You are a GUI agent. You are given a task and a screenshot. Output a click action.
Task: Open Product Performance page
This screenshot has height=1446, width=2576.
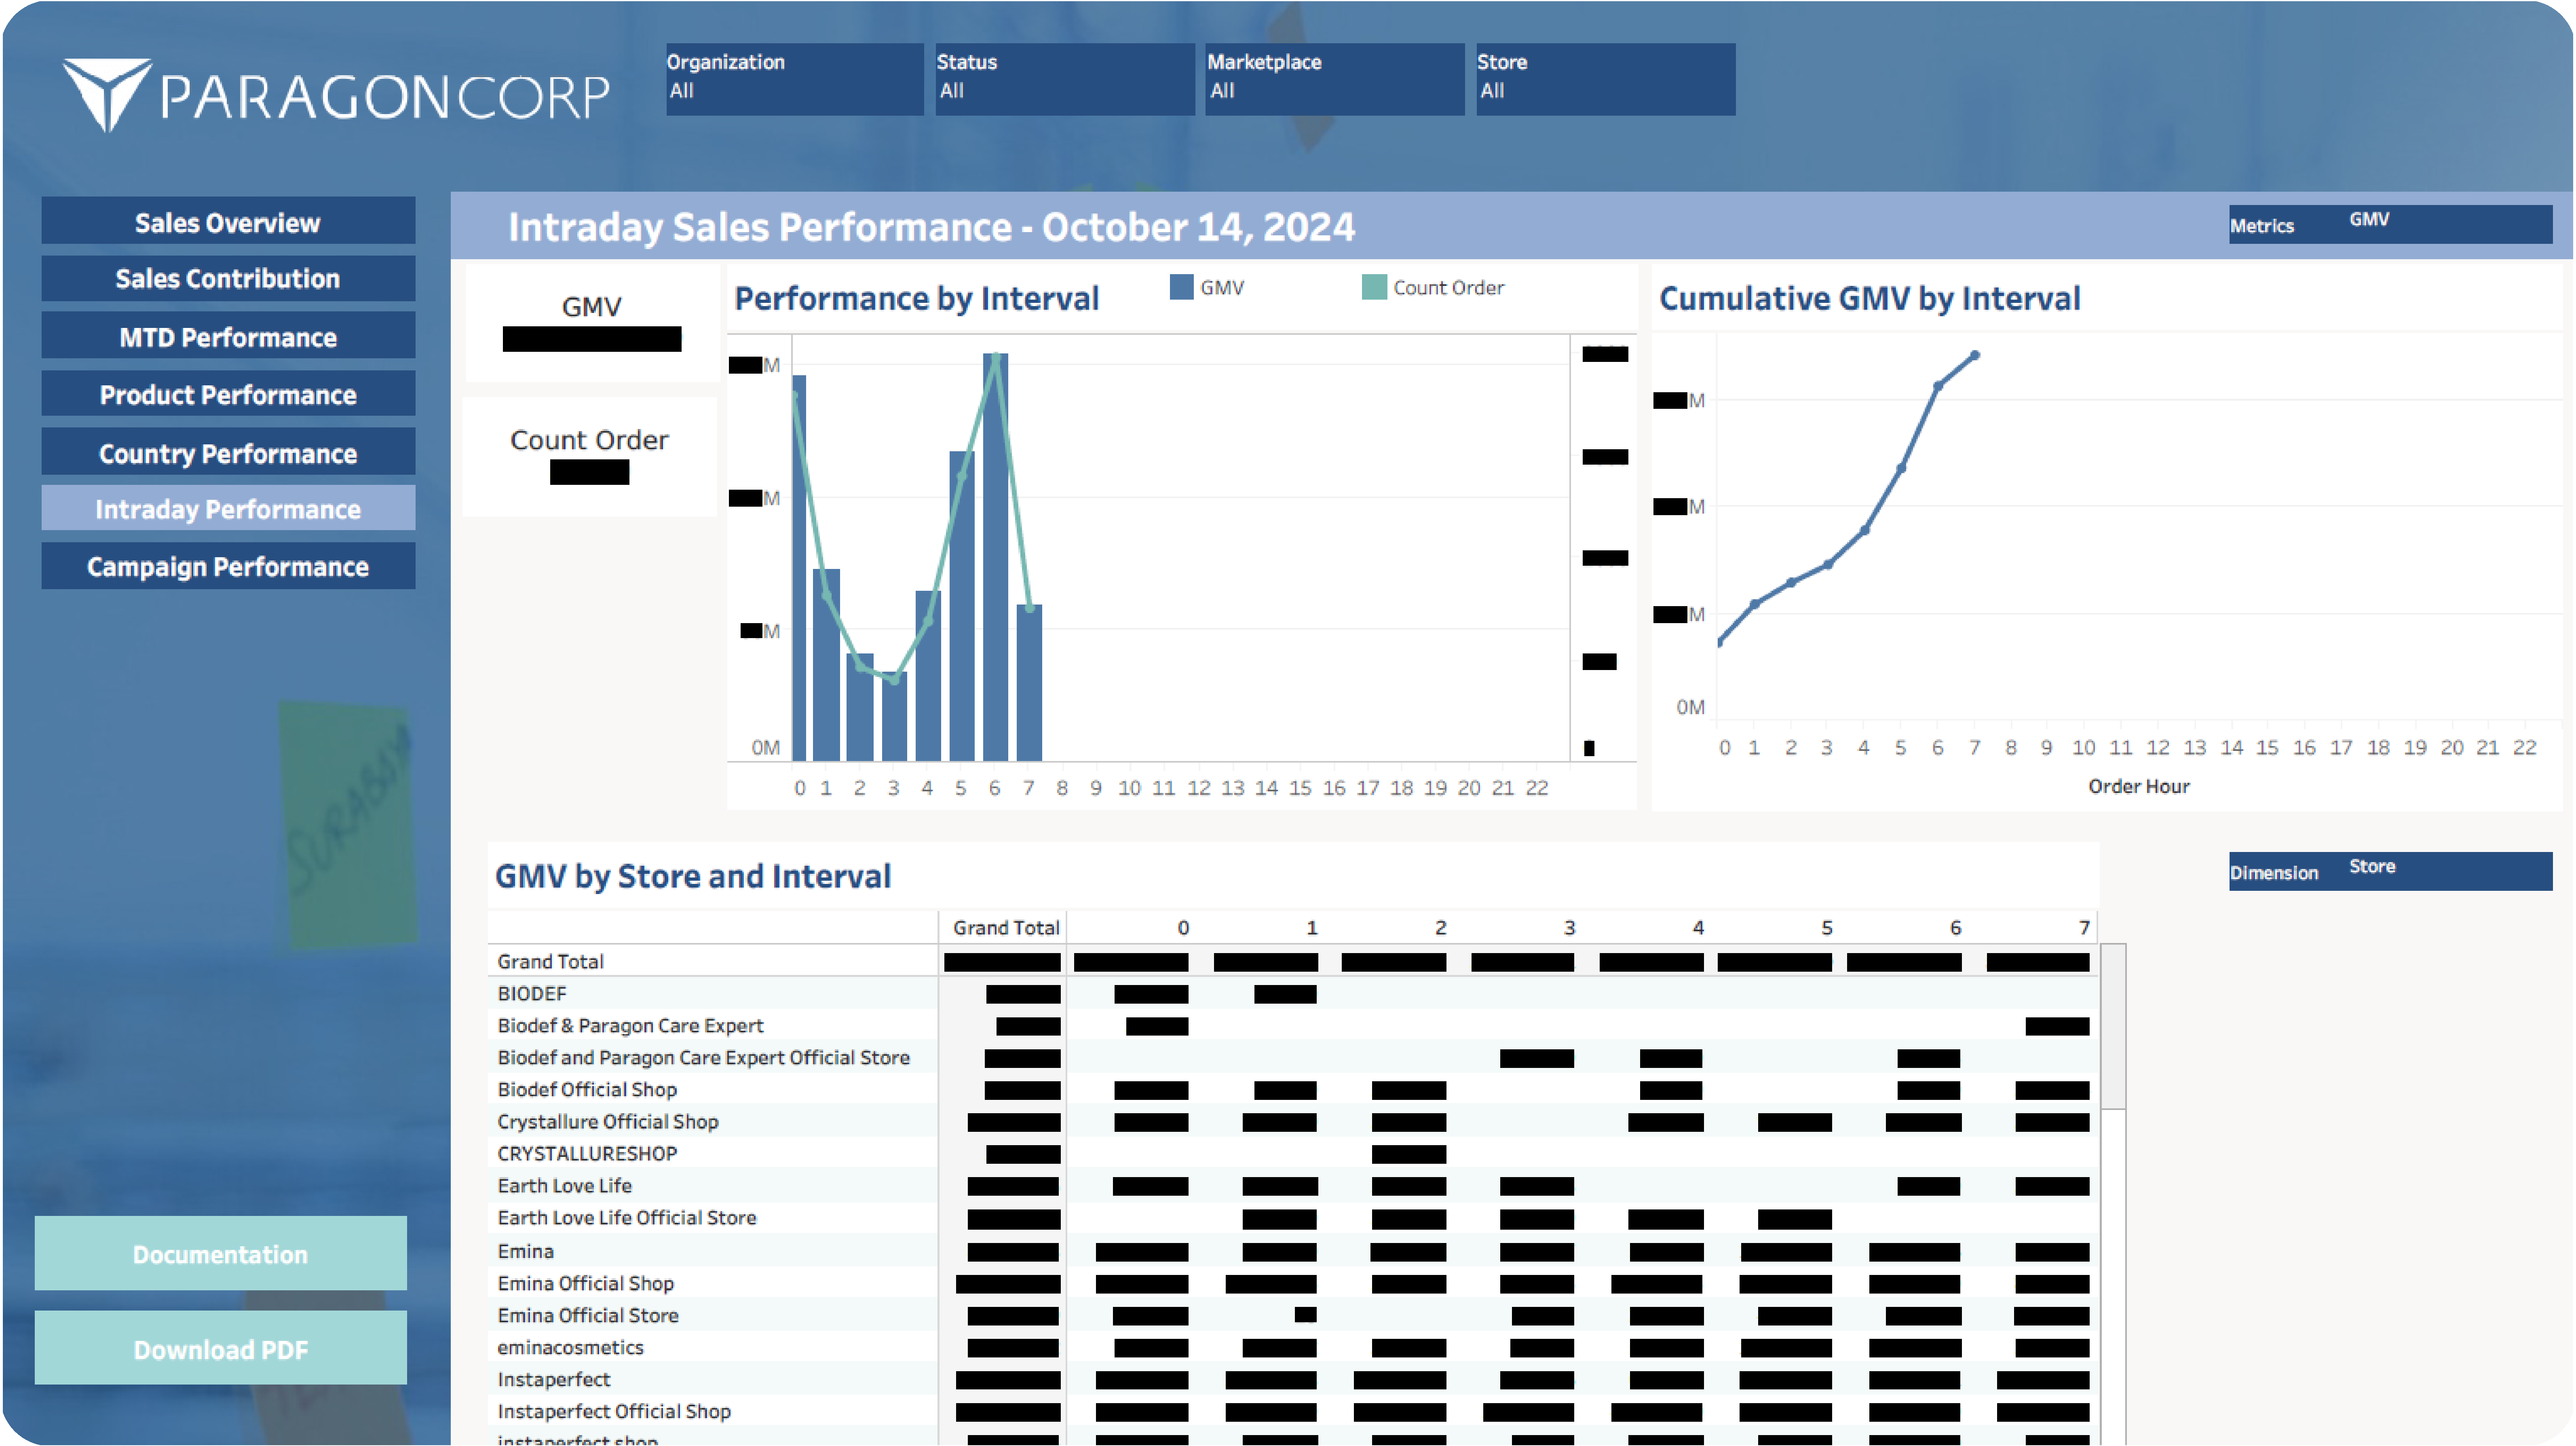coord(228,393)
